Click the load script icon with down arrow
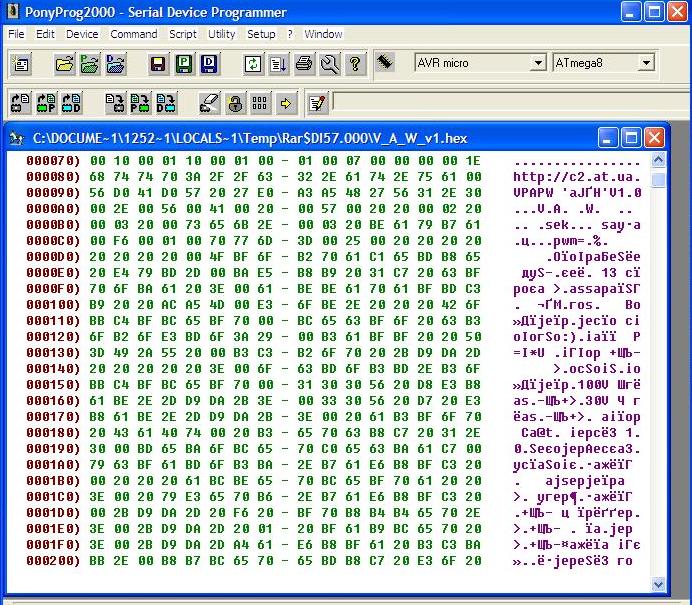Viewport: 692px width, 605px height. tap(278, 64)
